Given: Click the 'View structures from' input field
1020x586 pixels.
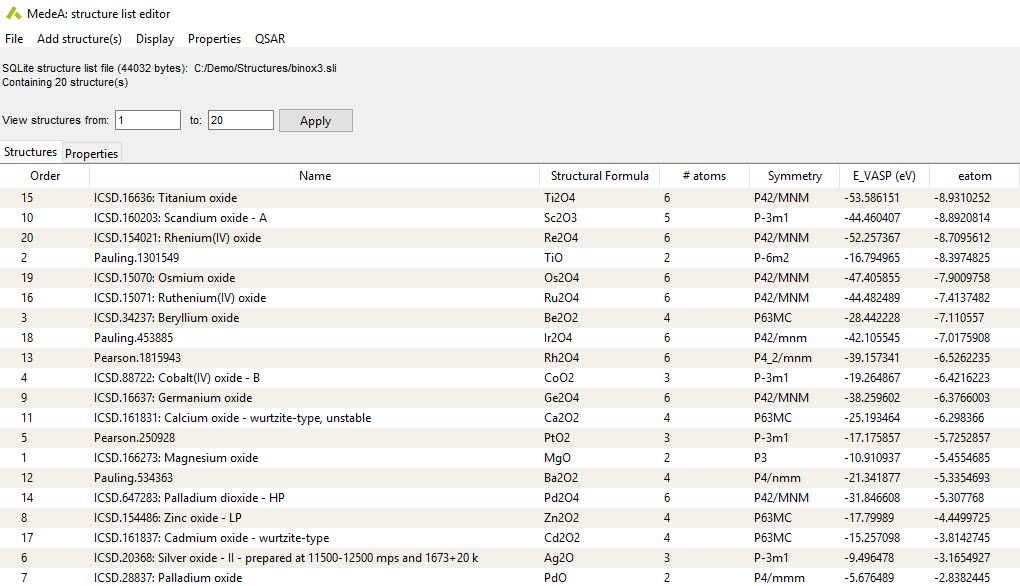Looking at the screenshot, I should click(x=148, y=120).
